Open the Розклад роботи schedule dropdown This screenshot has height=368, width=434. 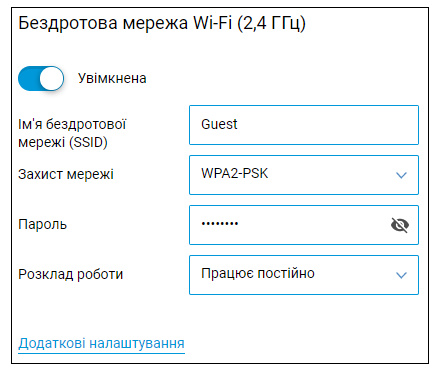click(x=304, y=275)
